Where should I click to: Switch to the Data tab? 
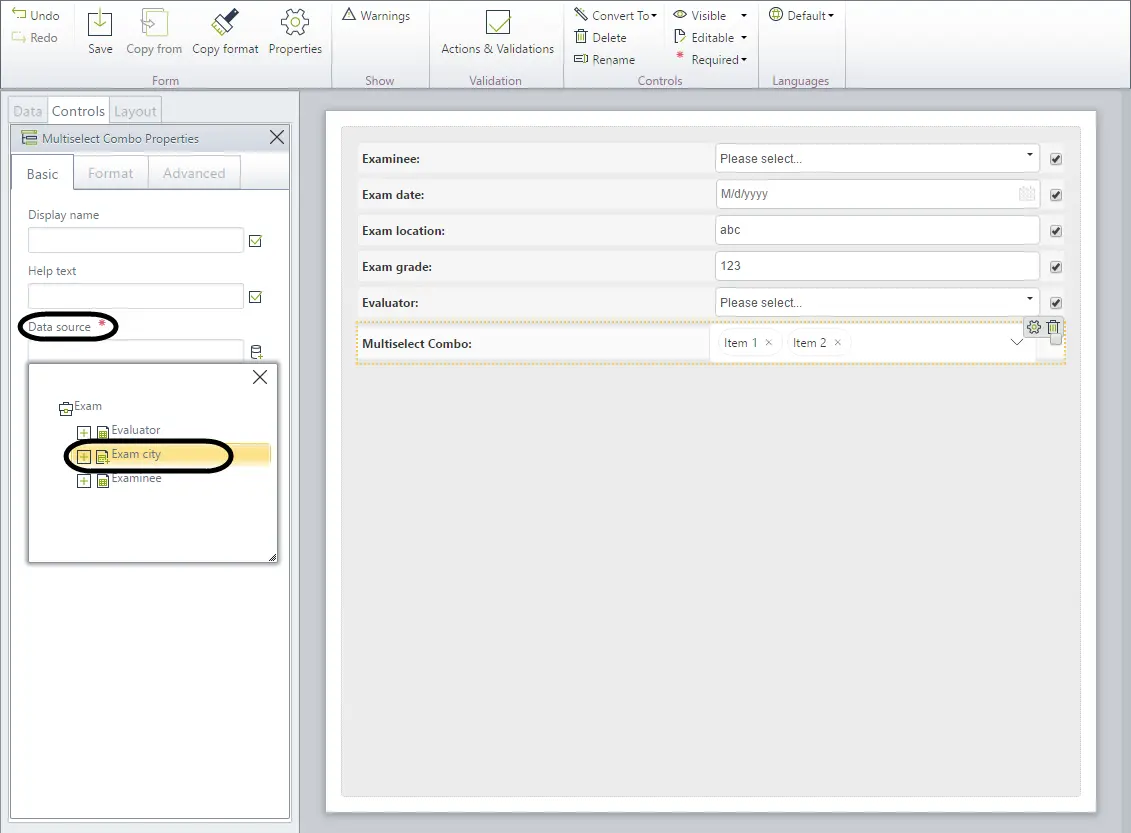pos(27,111)
